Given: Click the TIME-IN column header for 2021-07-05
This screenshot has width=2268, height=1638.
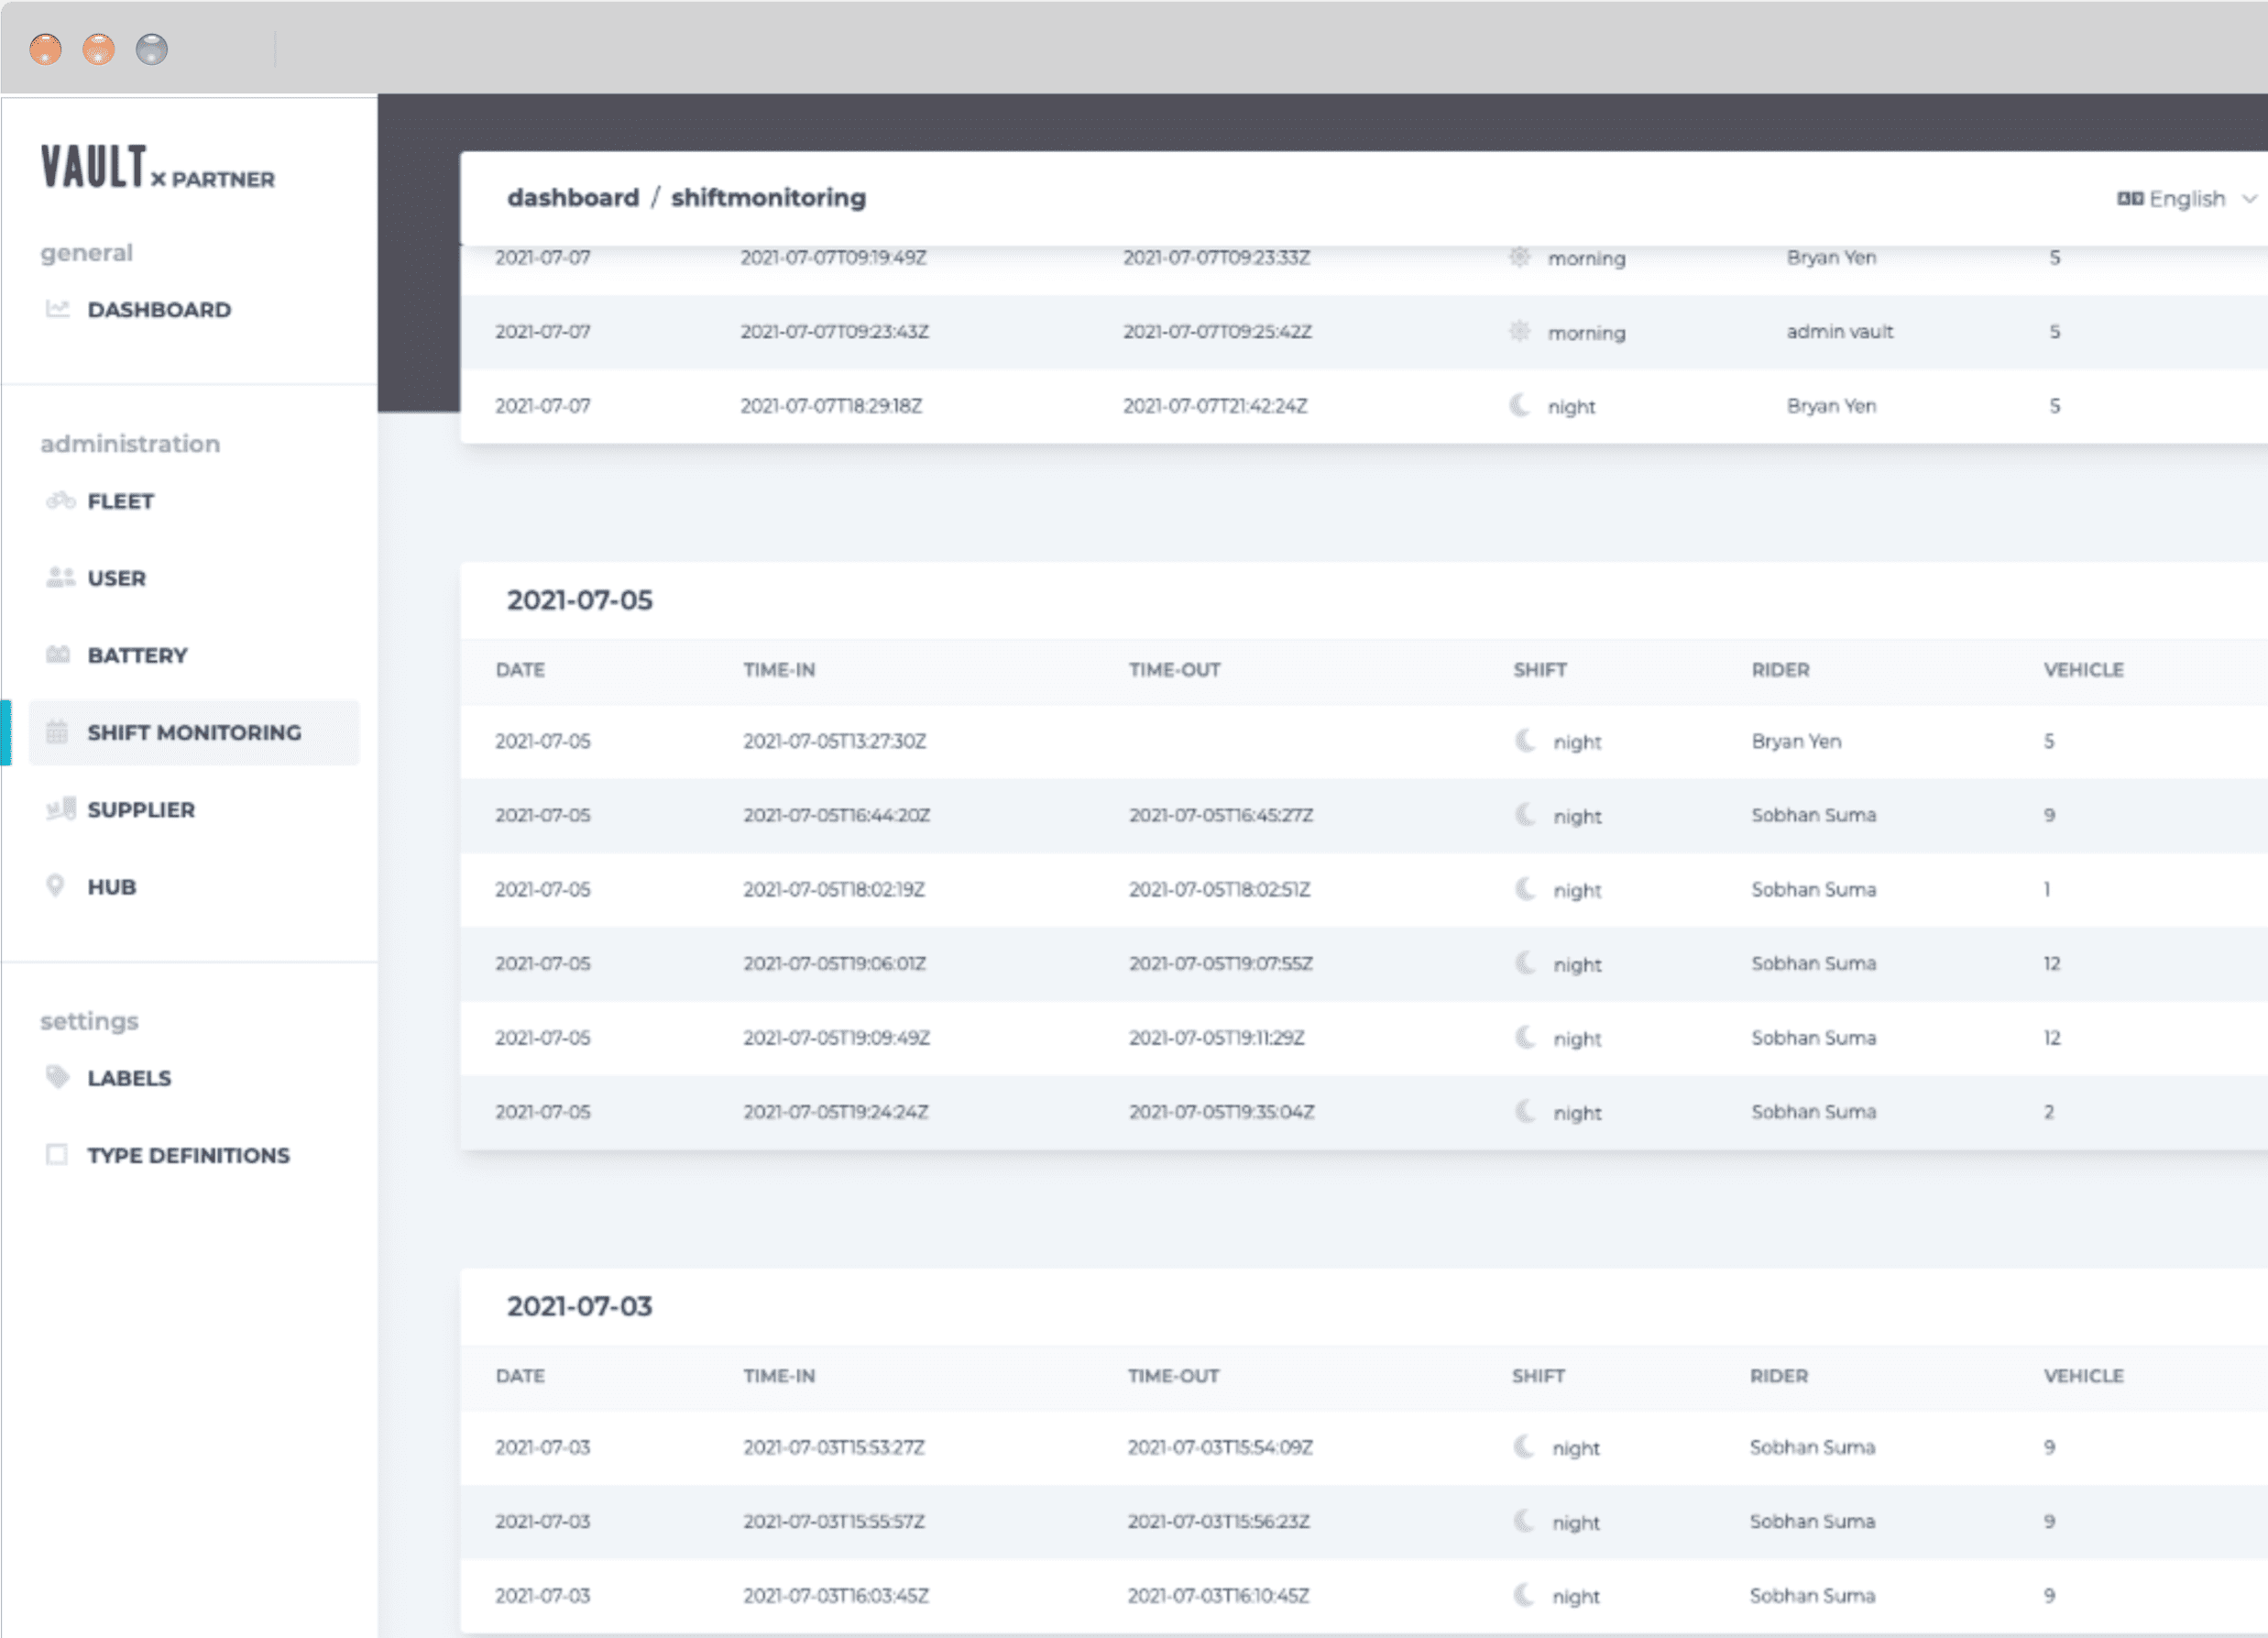Looking at the screenshot, I should point(779,670).
